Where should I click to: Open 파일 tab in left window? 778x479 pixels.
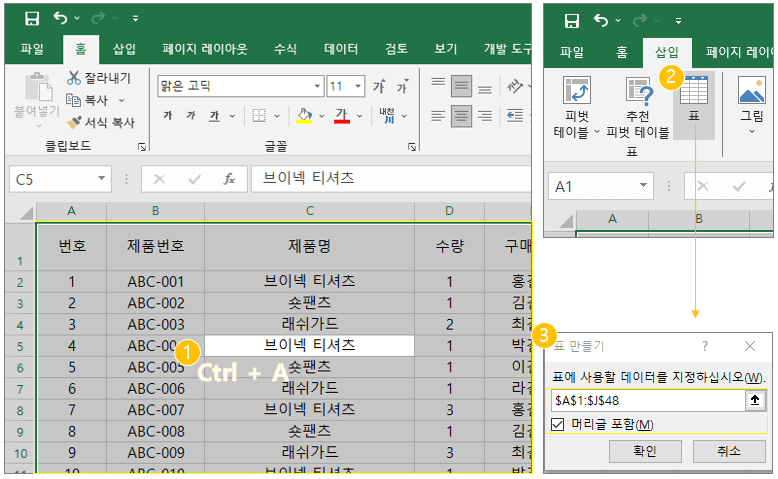[32, 49]
